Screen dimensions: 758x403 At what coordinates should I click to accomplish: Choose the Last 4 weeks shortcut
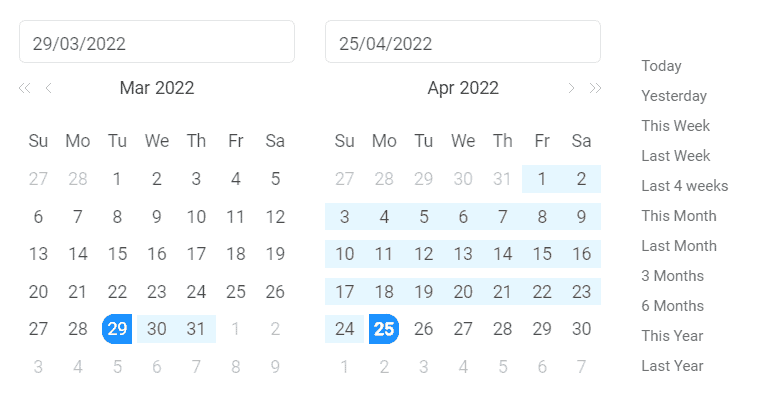(x=685, y=186)
